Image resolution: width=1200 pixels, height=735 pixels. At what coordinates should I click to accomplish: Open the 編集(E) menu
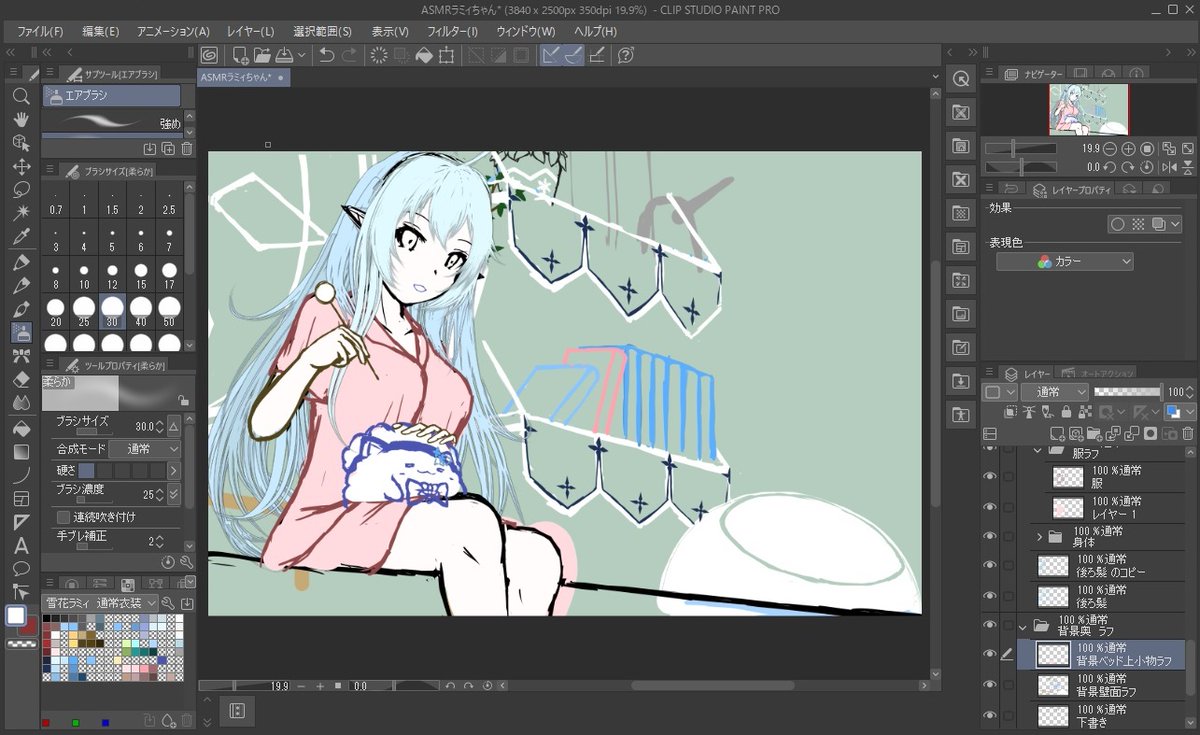(x=100, y=32)
